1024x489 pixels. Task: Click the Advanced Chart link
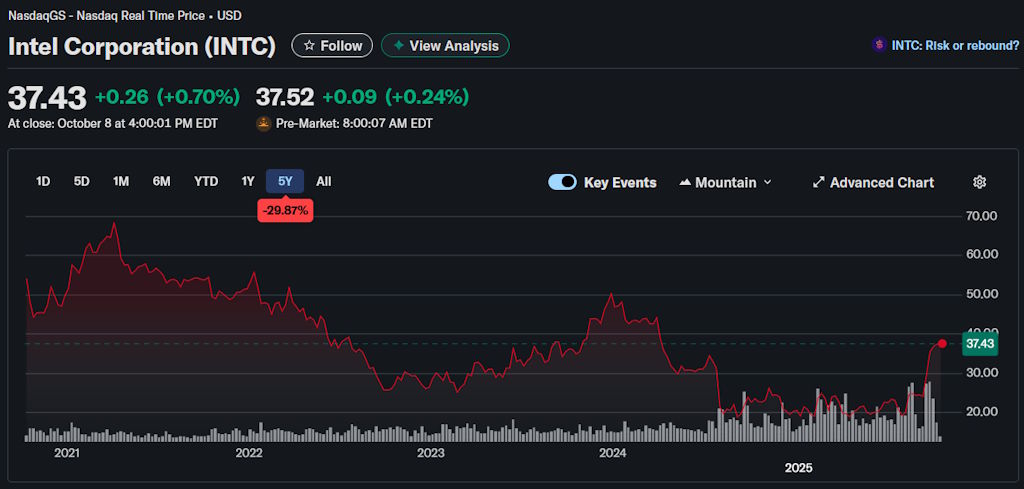pos(881,182)
